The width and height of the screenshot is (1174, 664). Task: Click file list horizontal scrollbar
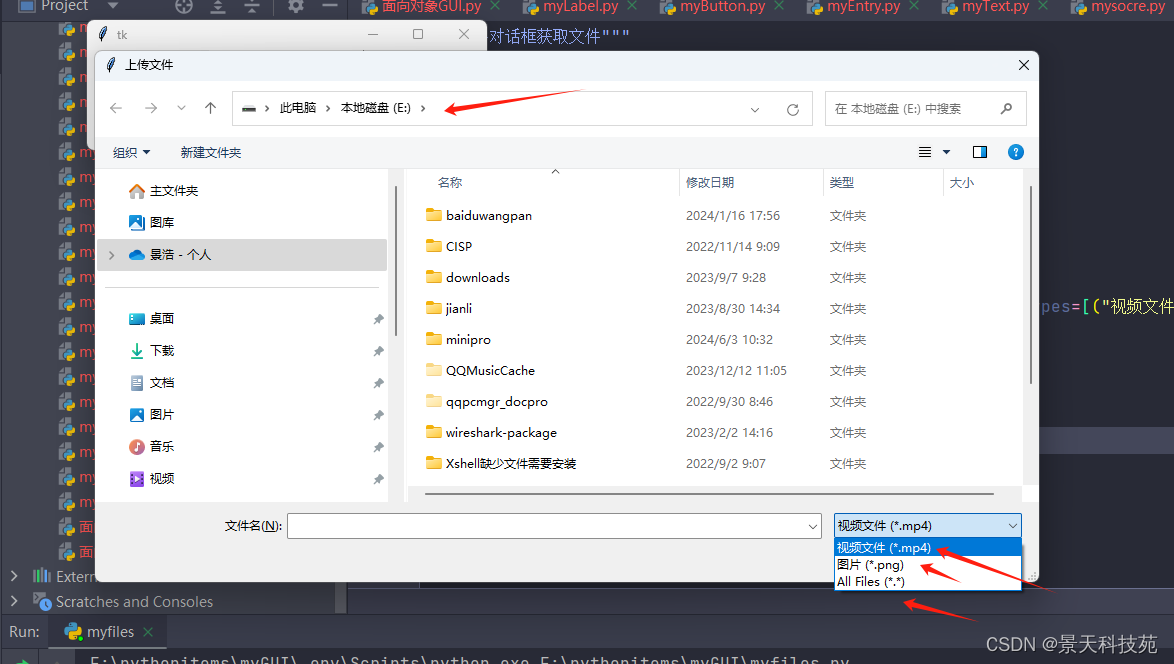point(709,494)
